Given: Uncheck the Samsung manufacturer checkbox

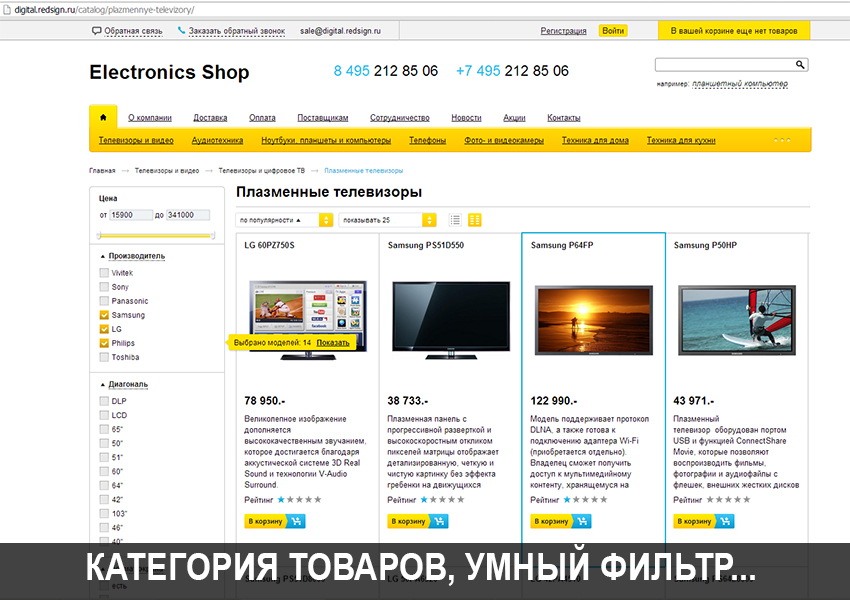Looking at the screenshot, I should (104, 315).
